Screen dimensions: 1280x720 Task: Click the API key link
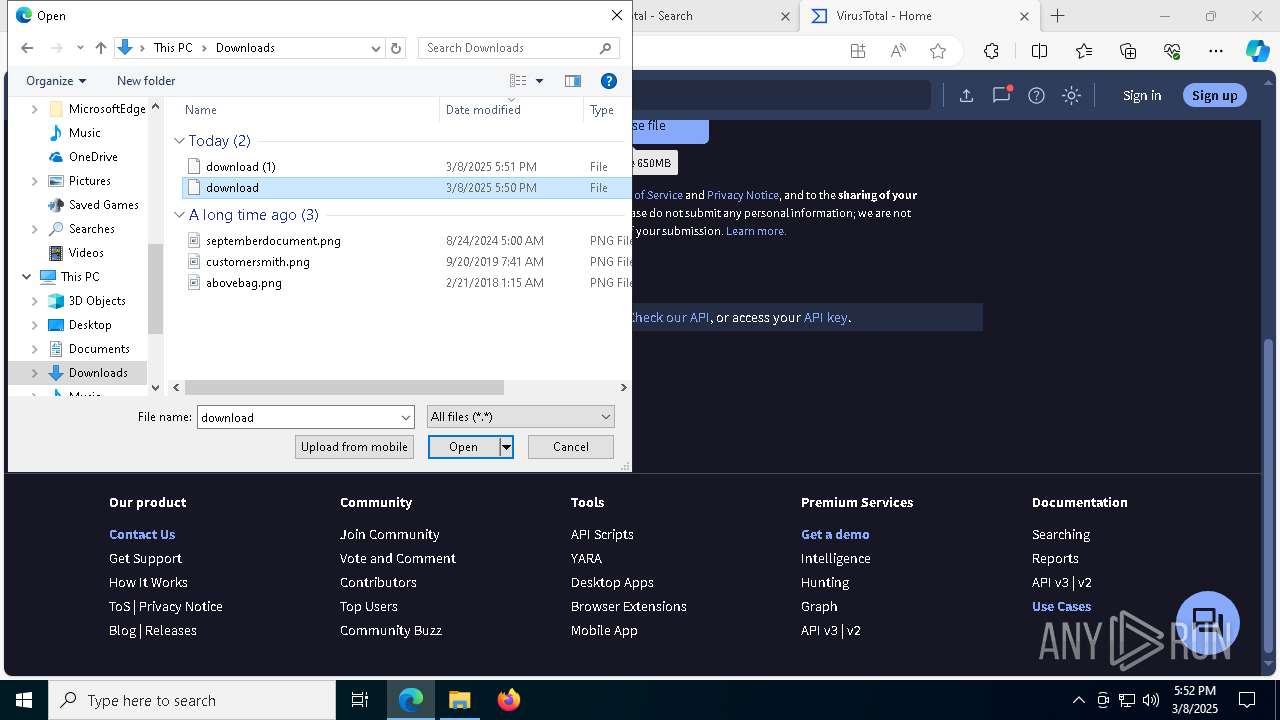tap(826, 317)
